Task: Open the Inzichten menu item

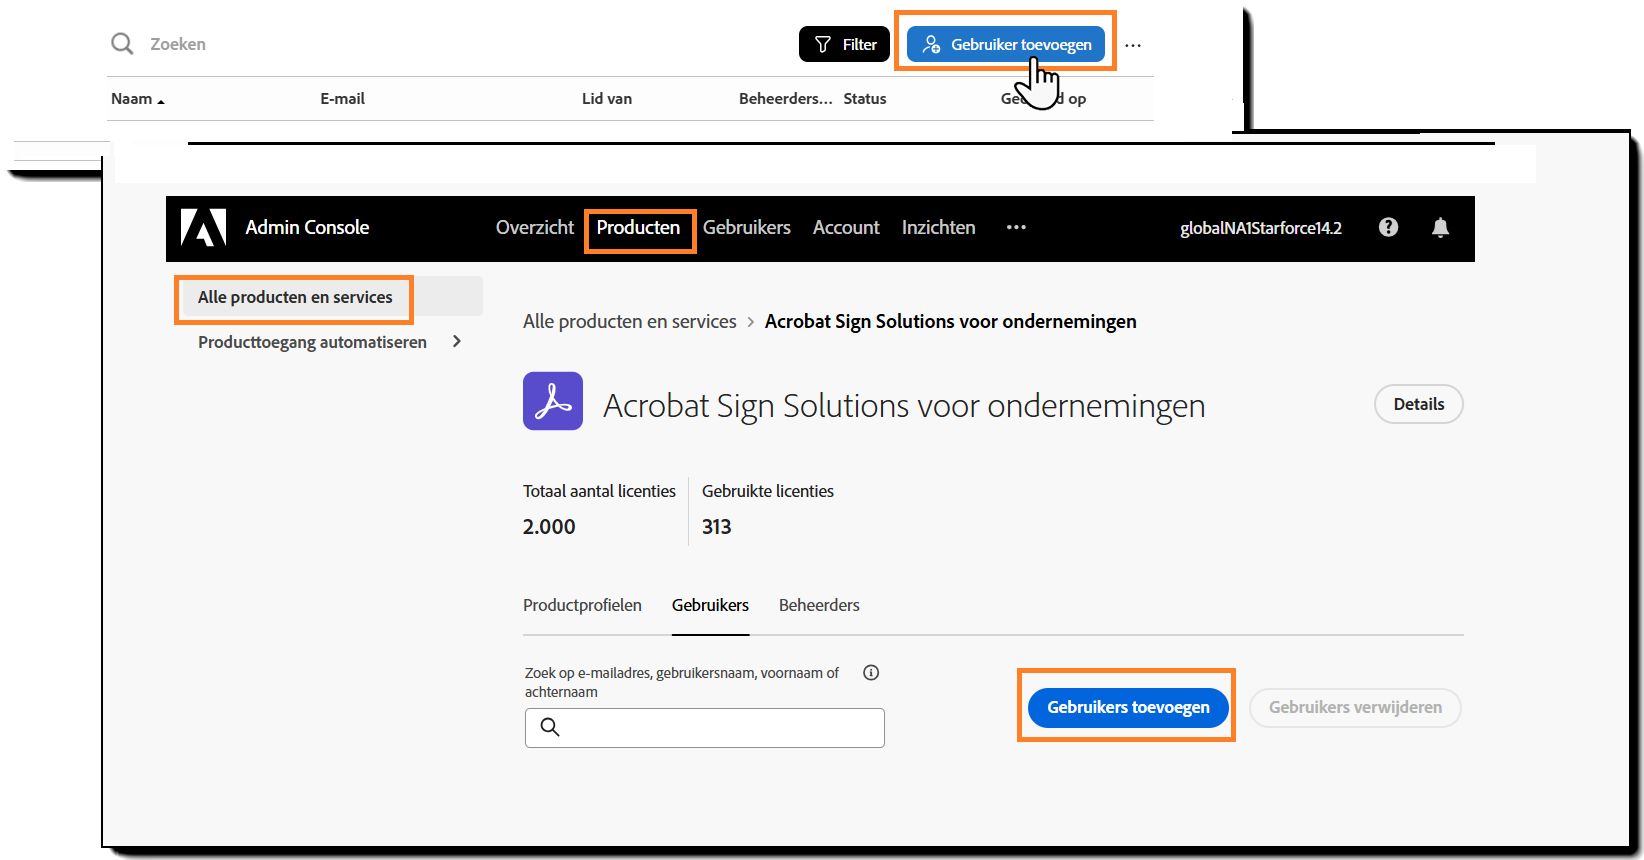Action: tap(938, 227)
